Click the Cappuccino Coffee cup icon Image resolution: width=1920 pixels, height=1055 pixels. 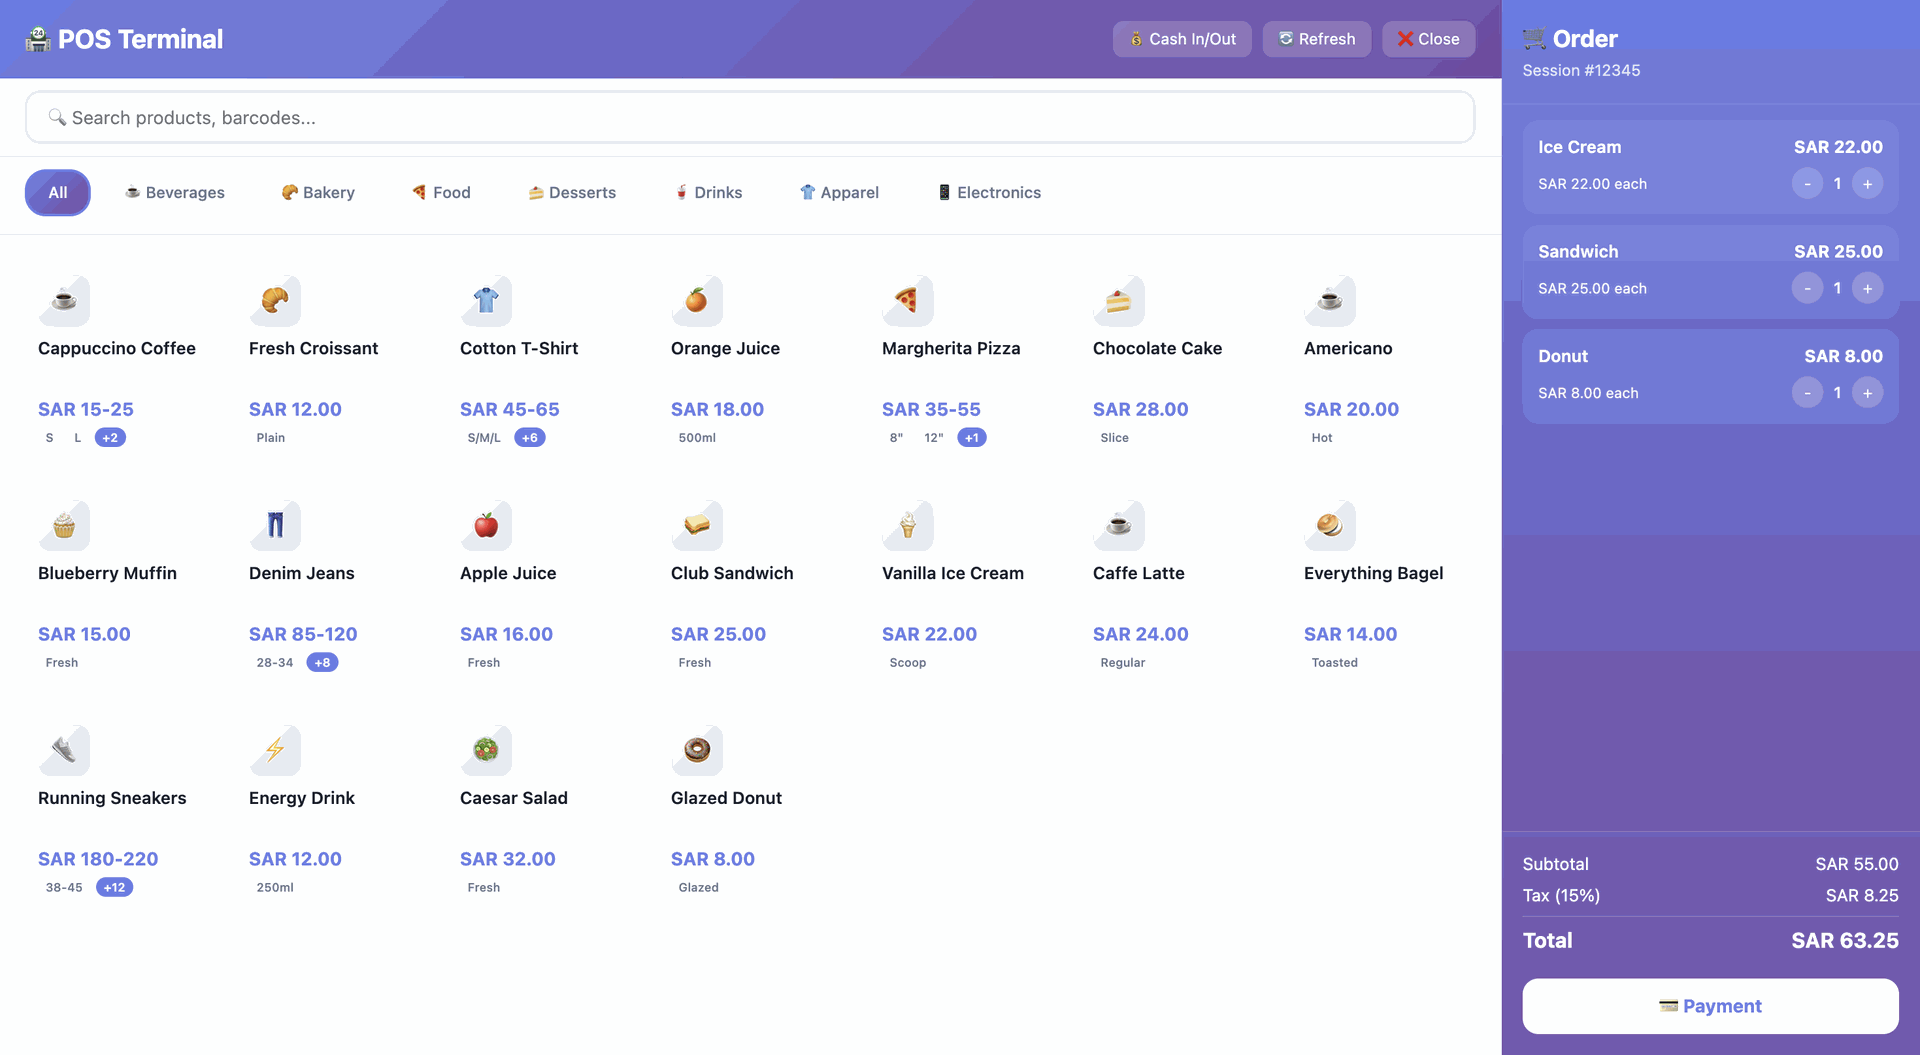click(64, 300)
